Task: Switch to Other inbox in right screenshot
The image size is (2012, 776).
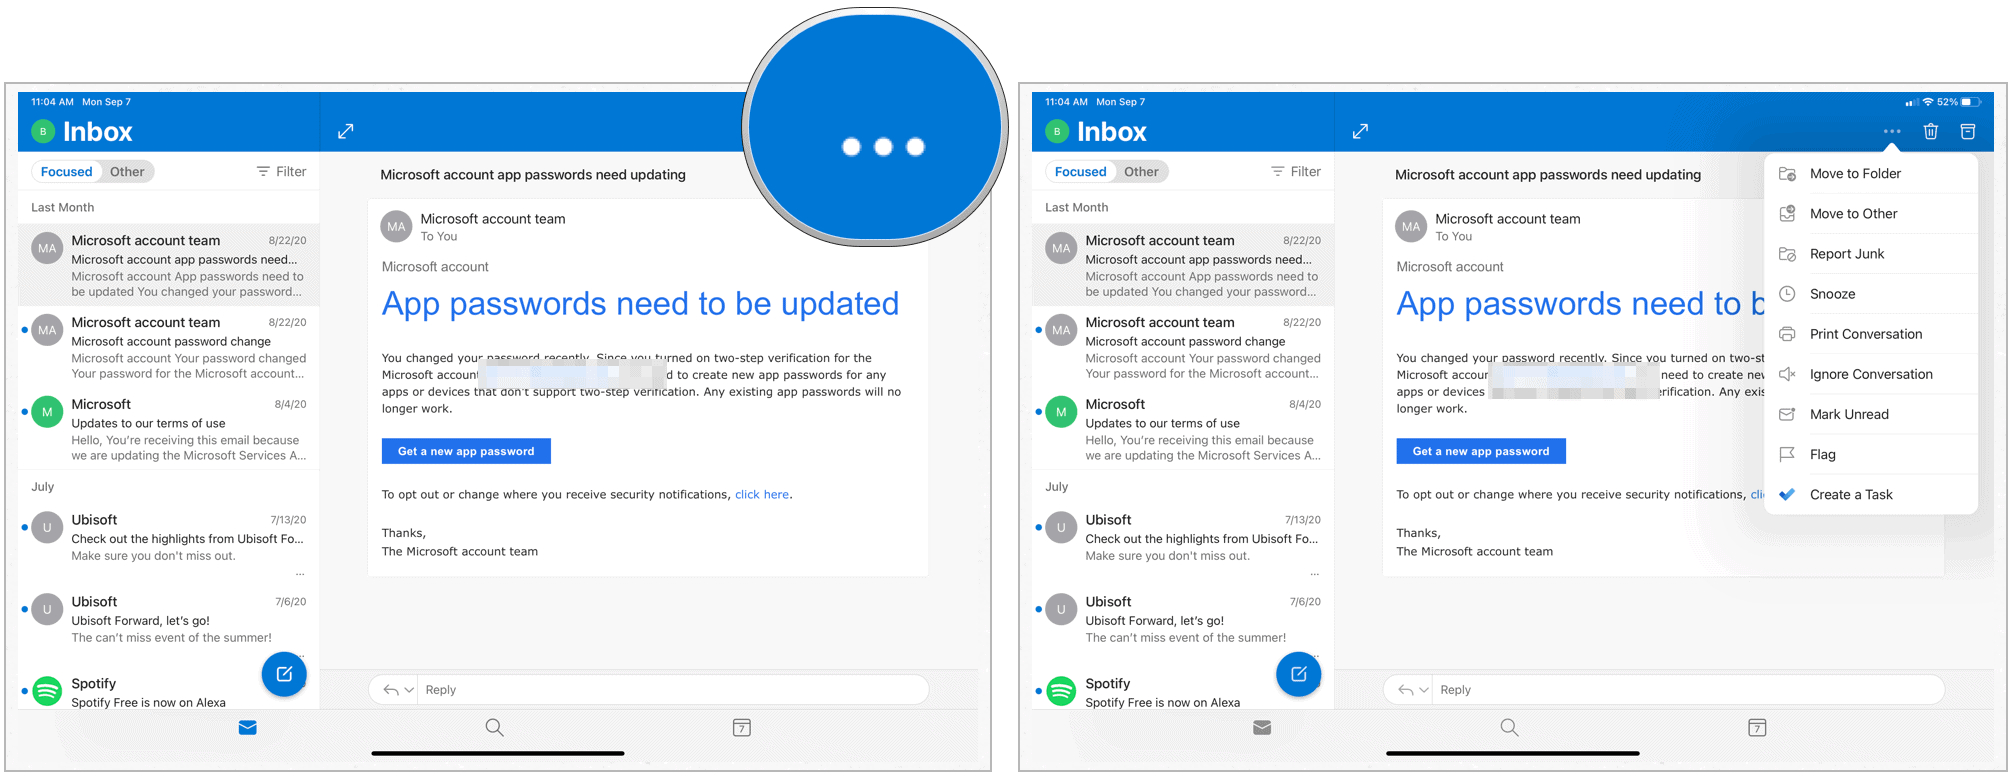Action: pos(1141,172)
